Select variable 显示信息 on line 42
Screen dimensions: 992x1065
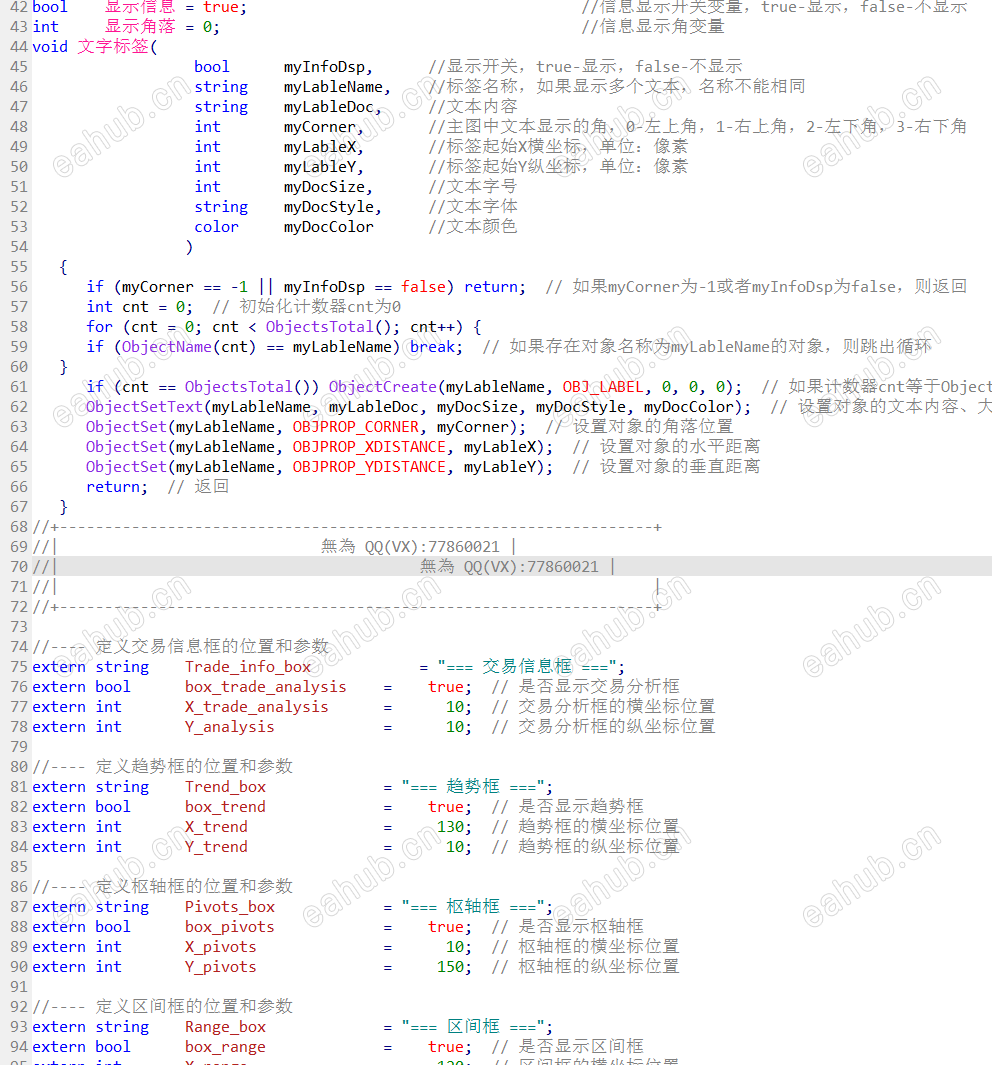point(140,7)
